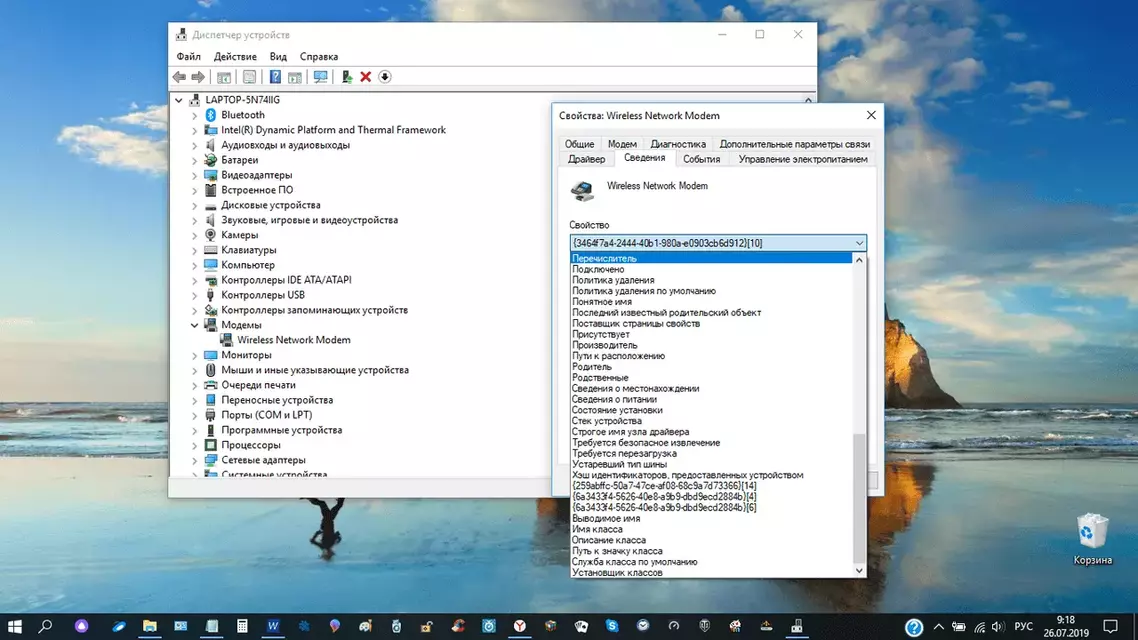
Task: Open Word from the taskbar
Action: (x=273, y=626)
